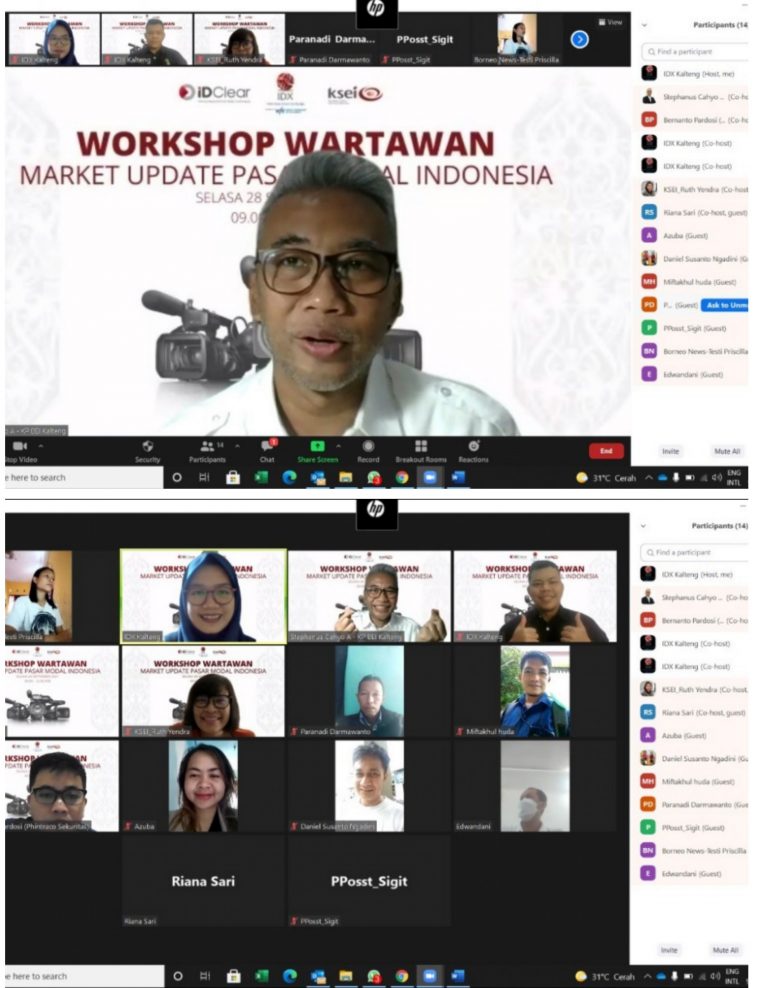Click red End meeting button
Viewport: 768px width, 988px height.
point(606,451)
